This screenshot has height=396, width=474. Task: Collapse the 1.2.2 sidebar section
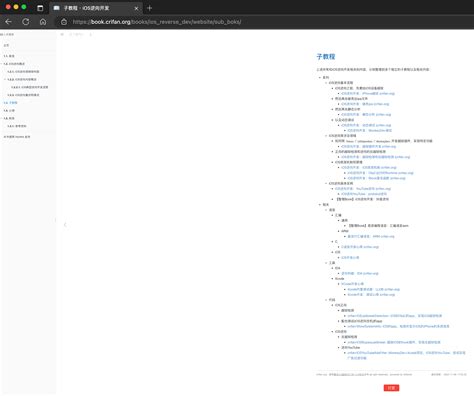point(5,79)
